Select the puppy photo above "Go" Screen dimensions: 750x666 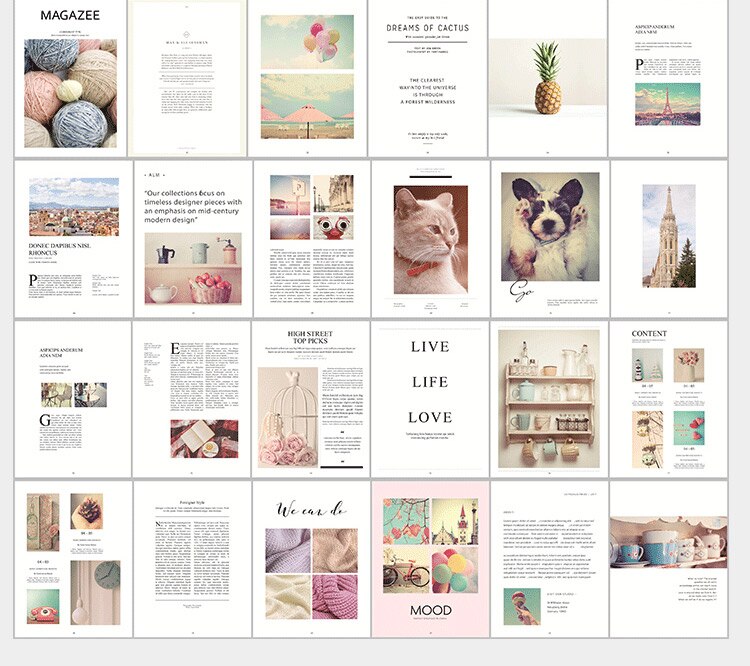(x=550, y=227)
